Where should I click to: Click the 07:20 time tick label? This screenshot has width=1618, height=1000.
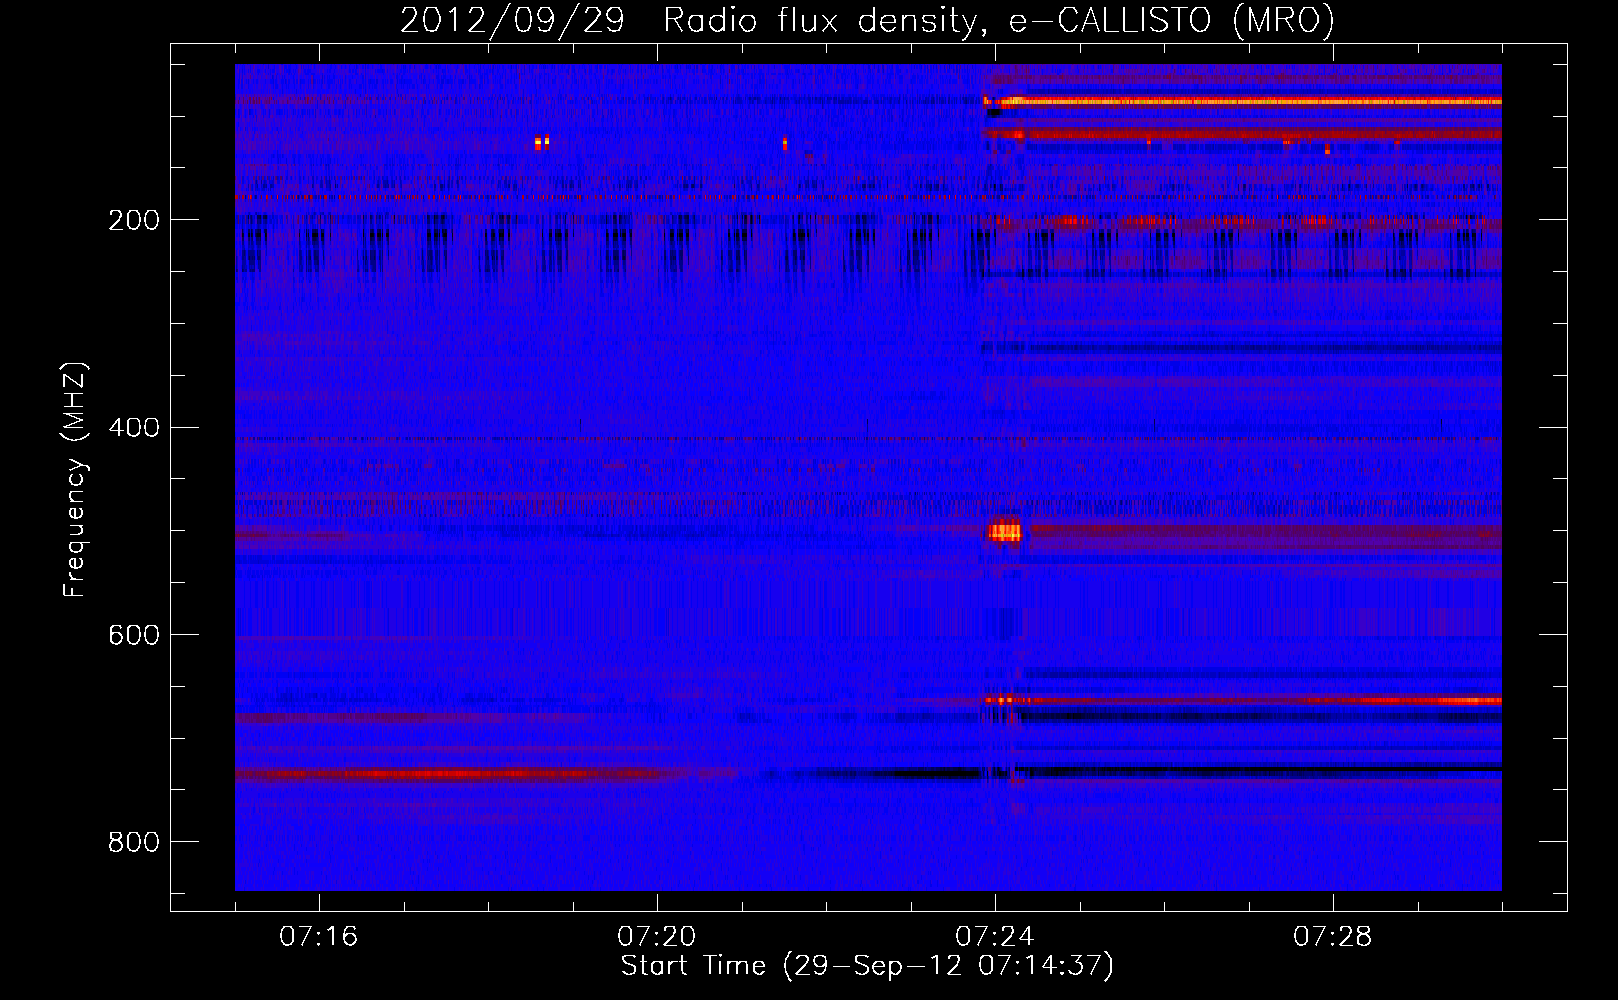click(x=657, y=937)
